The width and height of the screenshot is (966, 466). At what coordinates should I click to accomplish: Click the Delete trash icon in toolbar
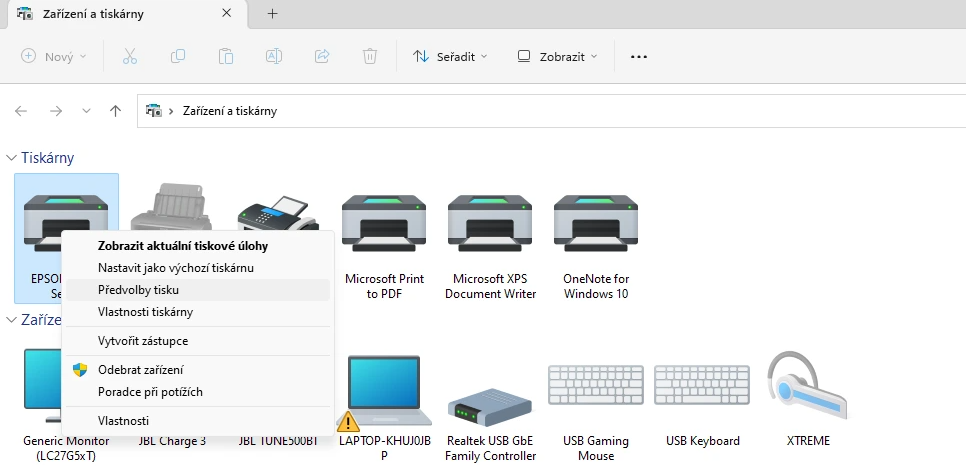(370, 57)
